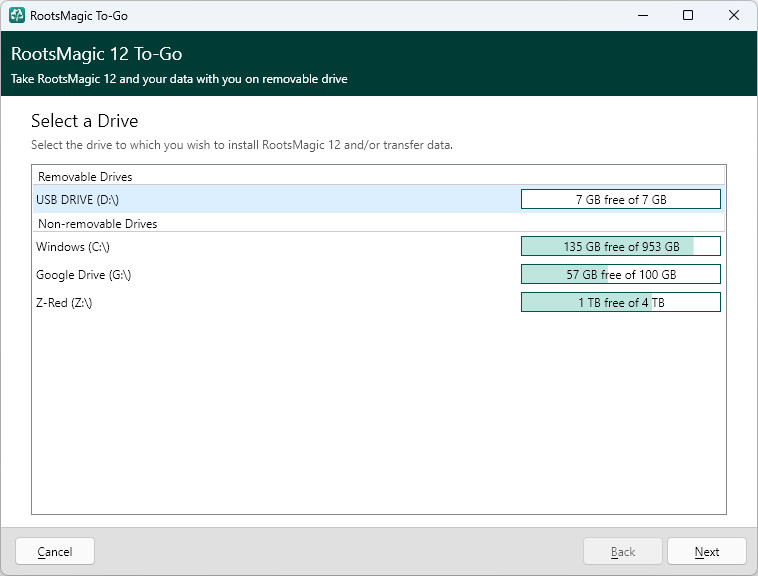
Task: Click the '1 TB free of 4 TB' bar
Action: click(x=621, y=302)
